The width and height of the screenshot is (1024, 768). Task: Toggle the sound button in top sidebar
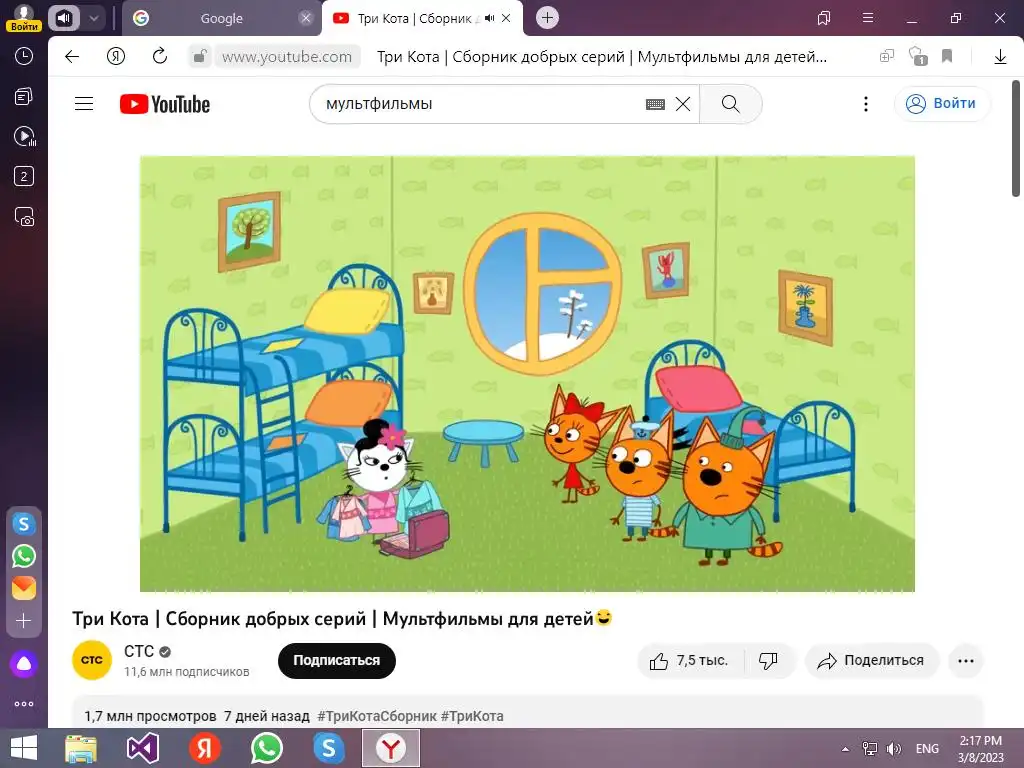click(63, 18)
